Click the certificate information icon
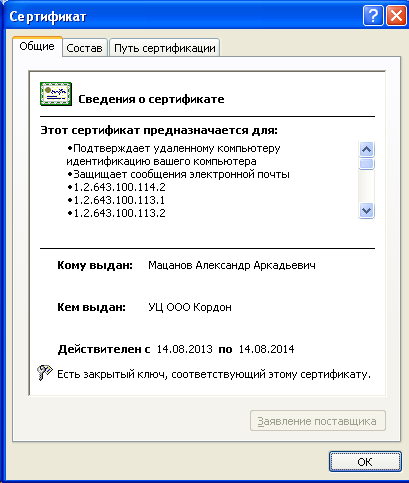 [56, 94]
